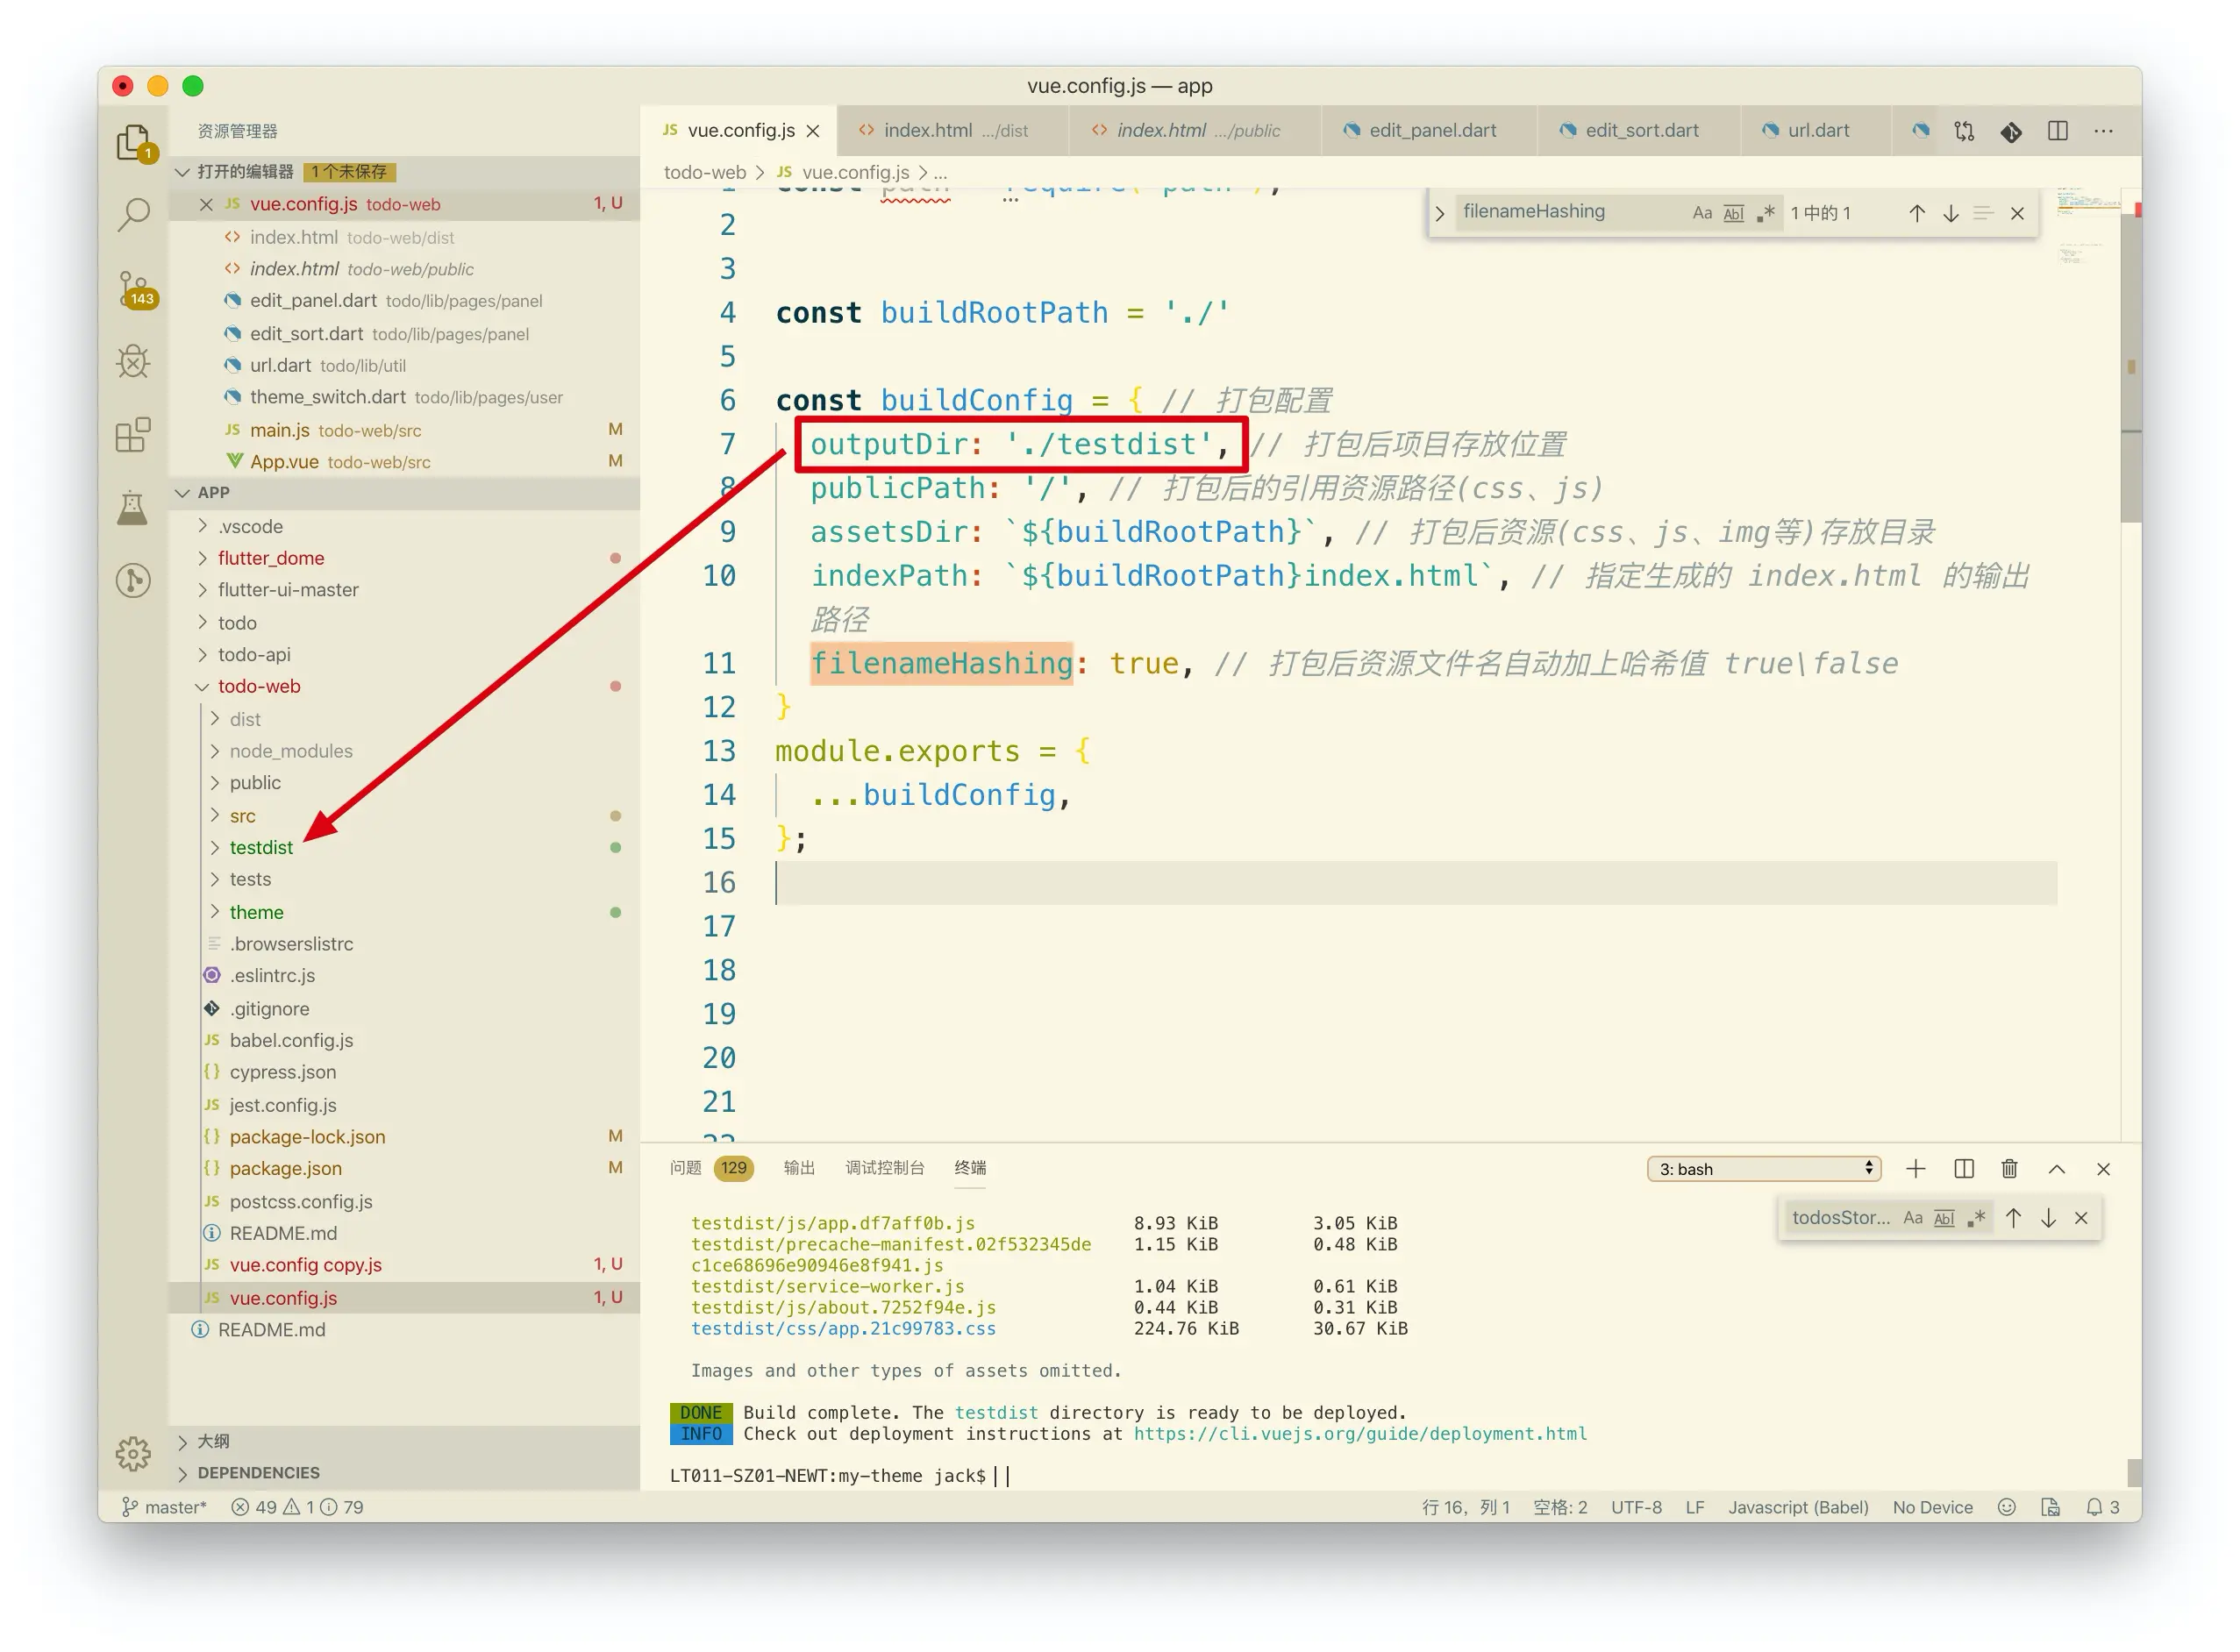
Task: Click the split editor icon in the editor toolbar
Action: (2058, 131)
